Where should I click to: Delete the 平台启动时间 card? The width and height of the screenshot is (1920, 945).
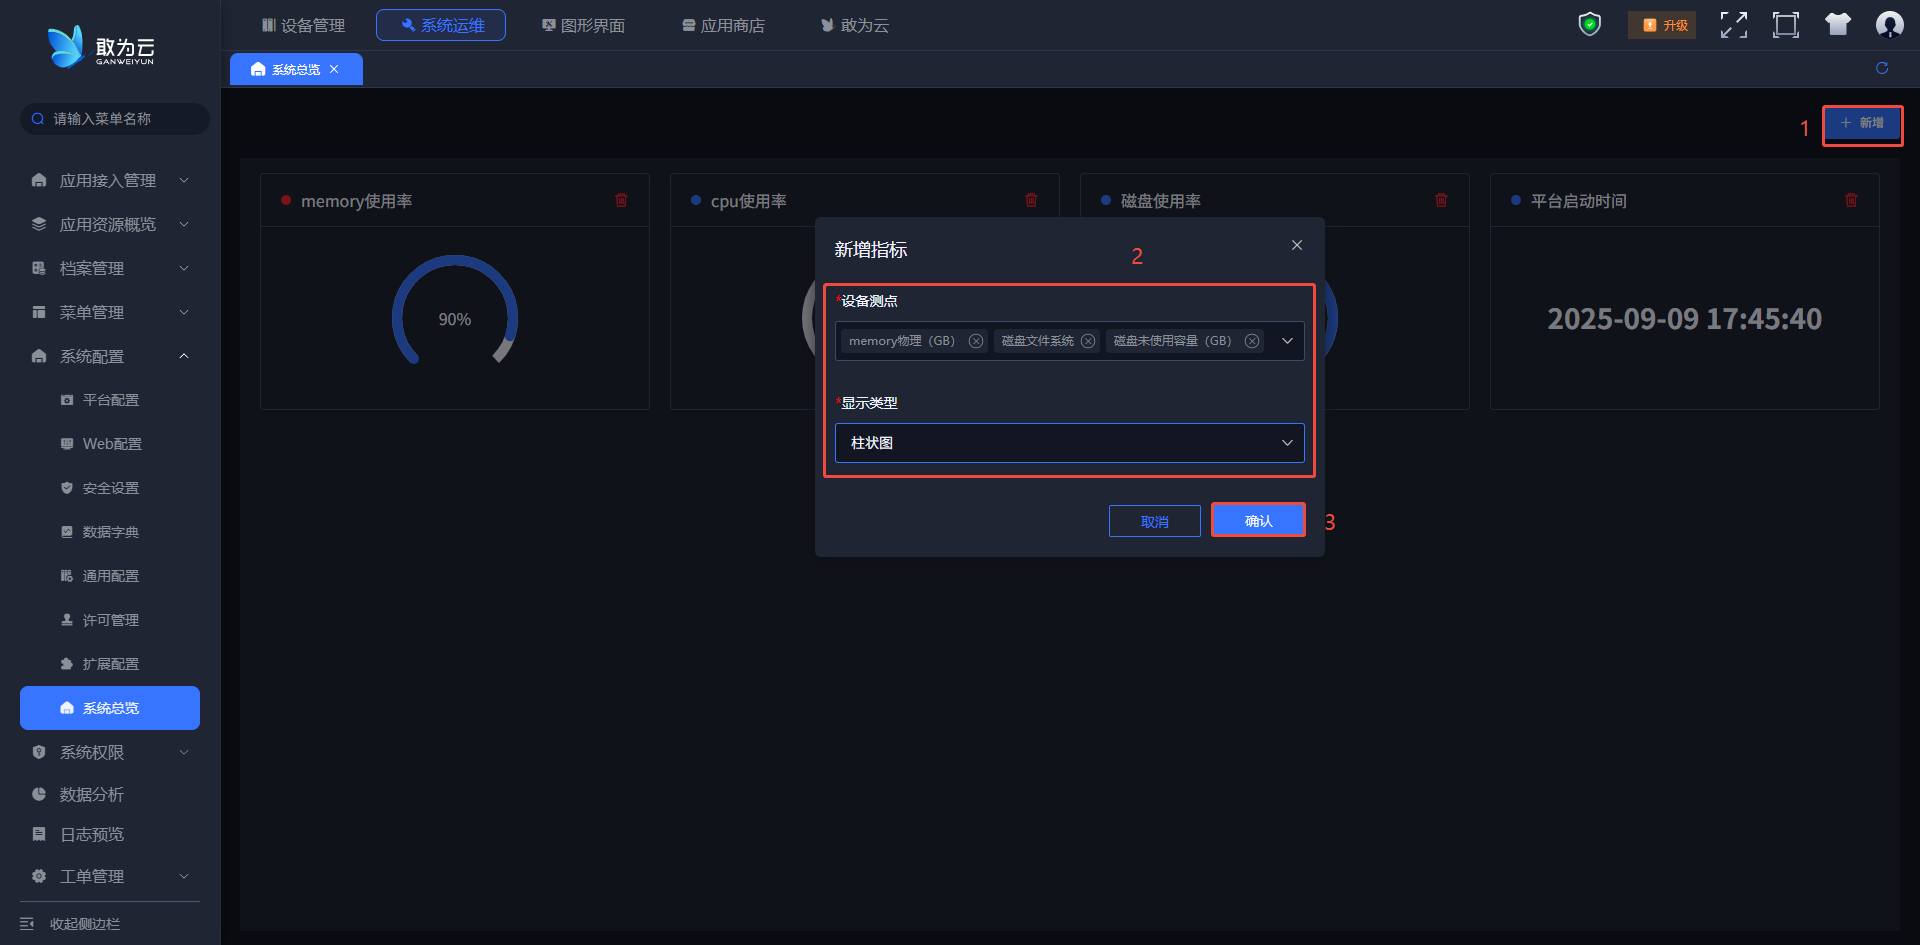[x=1851, y=200]
